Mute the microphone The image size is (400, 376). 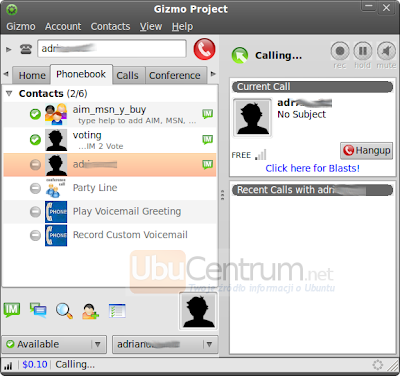click(x=386, y=51)
